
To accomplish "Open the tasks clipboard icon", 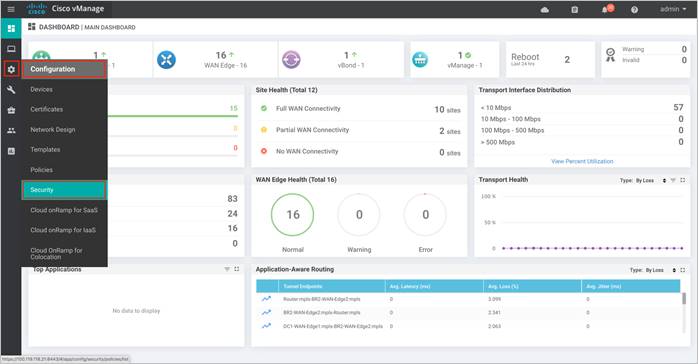I will coord(575,9).
